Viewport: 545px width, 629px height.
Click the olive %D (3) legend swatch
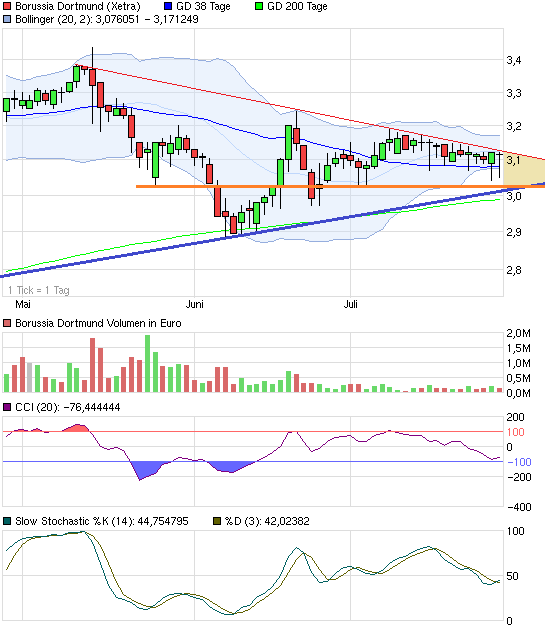(x=217, y=521)
